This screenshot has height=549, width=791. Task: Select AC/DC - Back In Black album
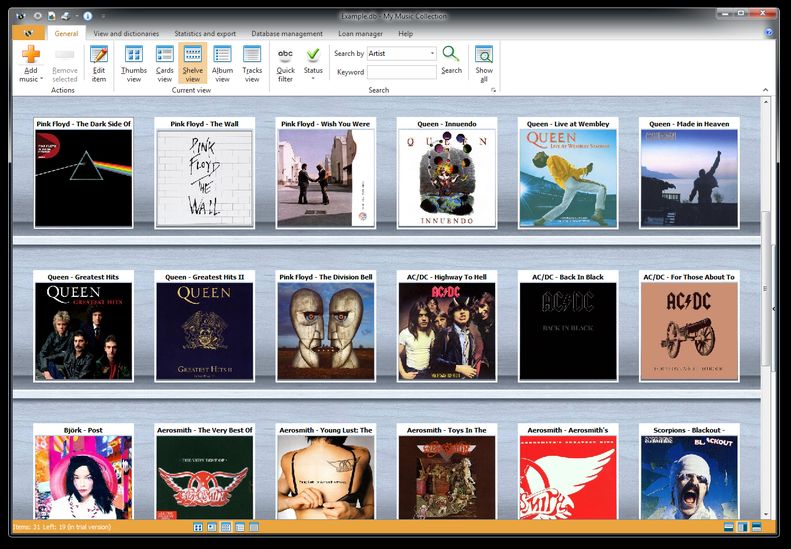tap(568, 326)
